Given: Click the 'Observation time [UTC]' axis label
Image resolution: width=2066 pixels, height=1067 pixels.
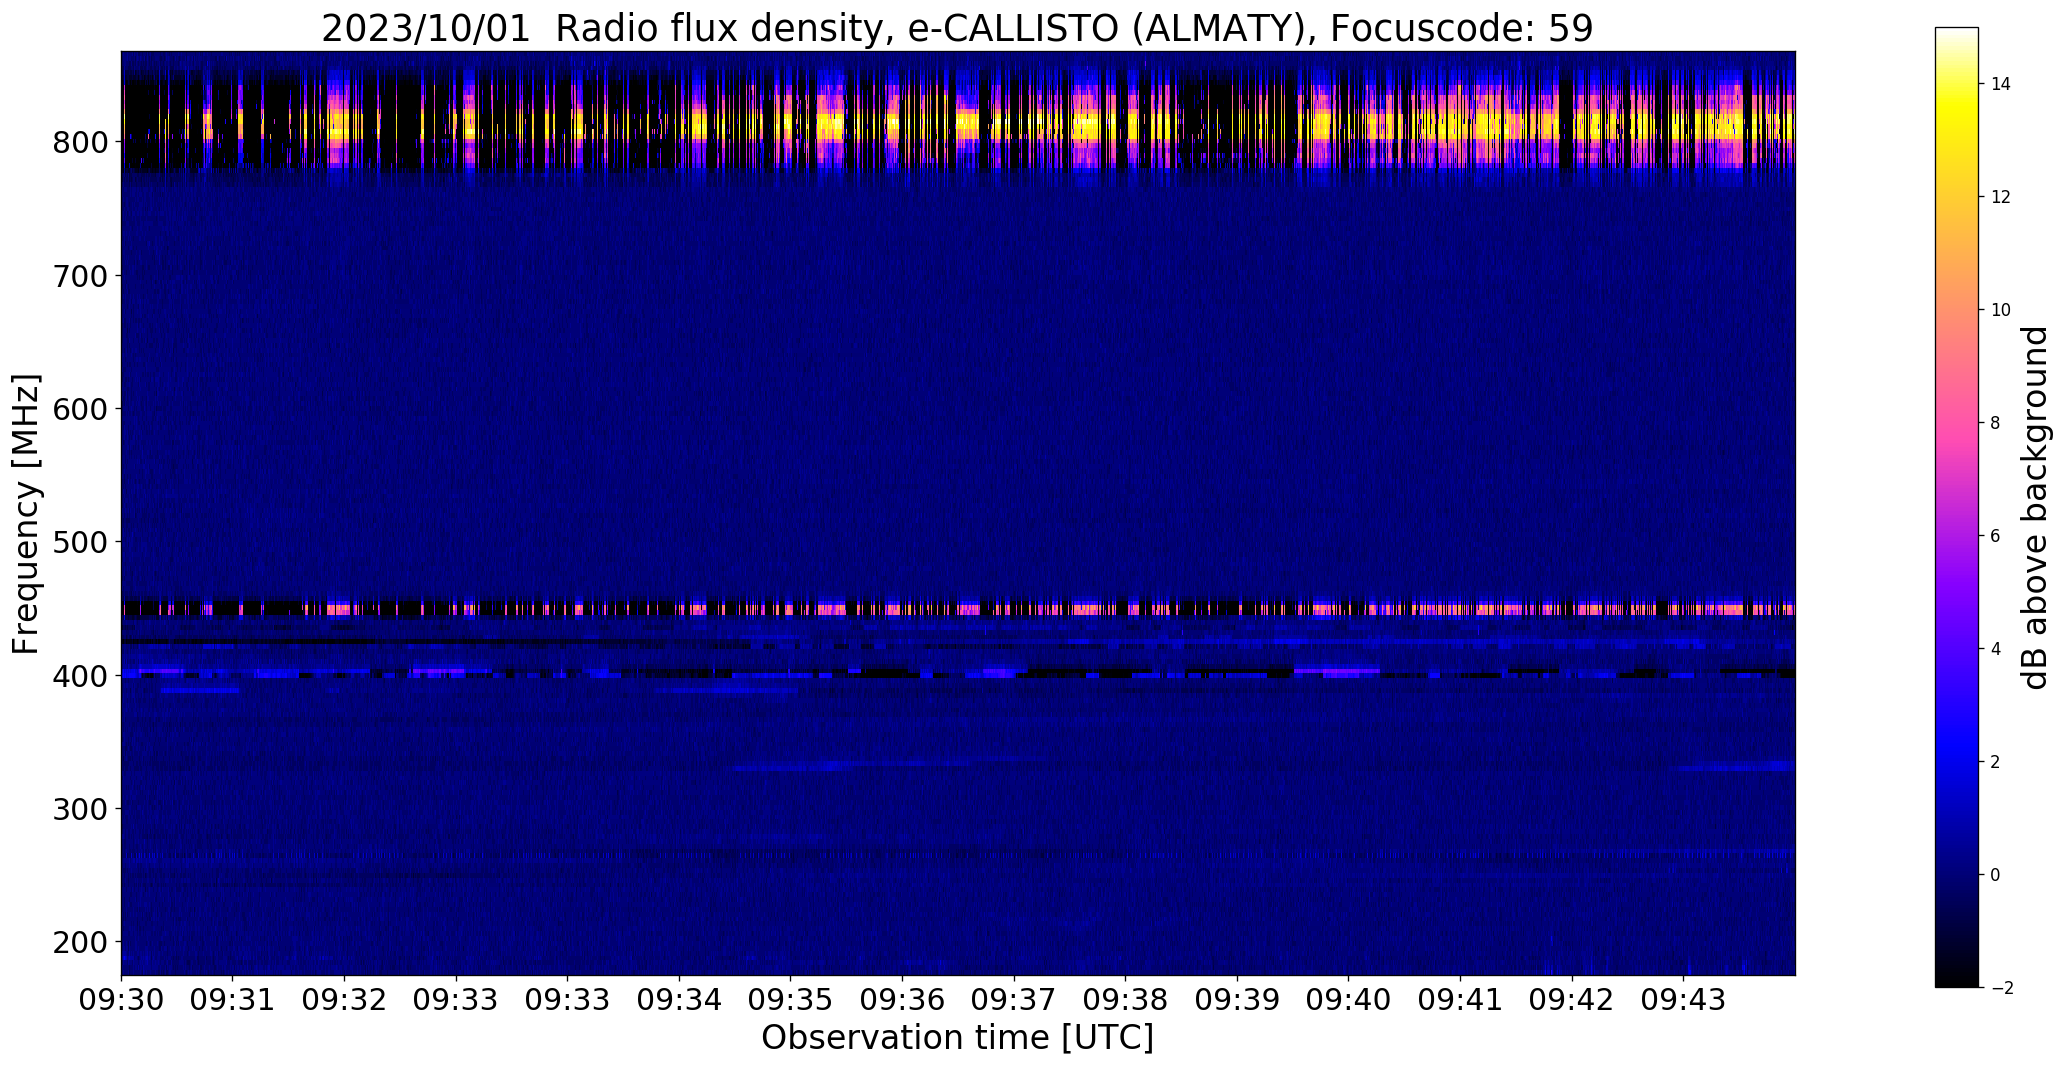Looking at the screenshot, I should click(x=958, y=1038).
